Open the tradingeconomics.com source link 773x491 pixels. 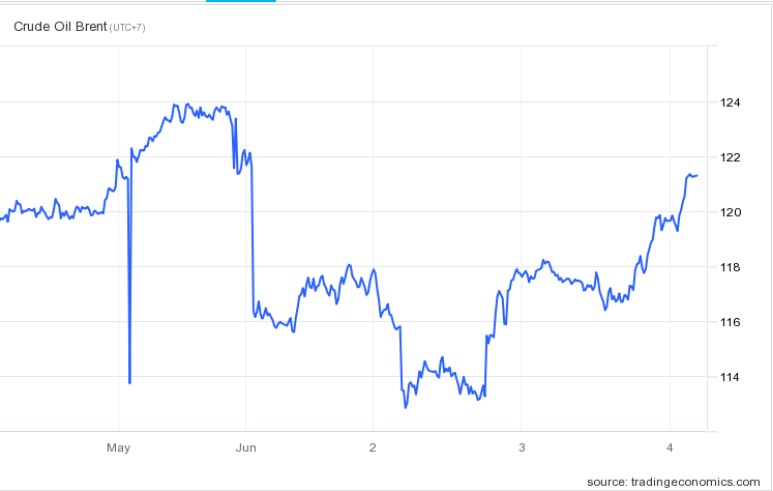point(673,481)
